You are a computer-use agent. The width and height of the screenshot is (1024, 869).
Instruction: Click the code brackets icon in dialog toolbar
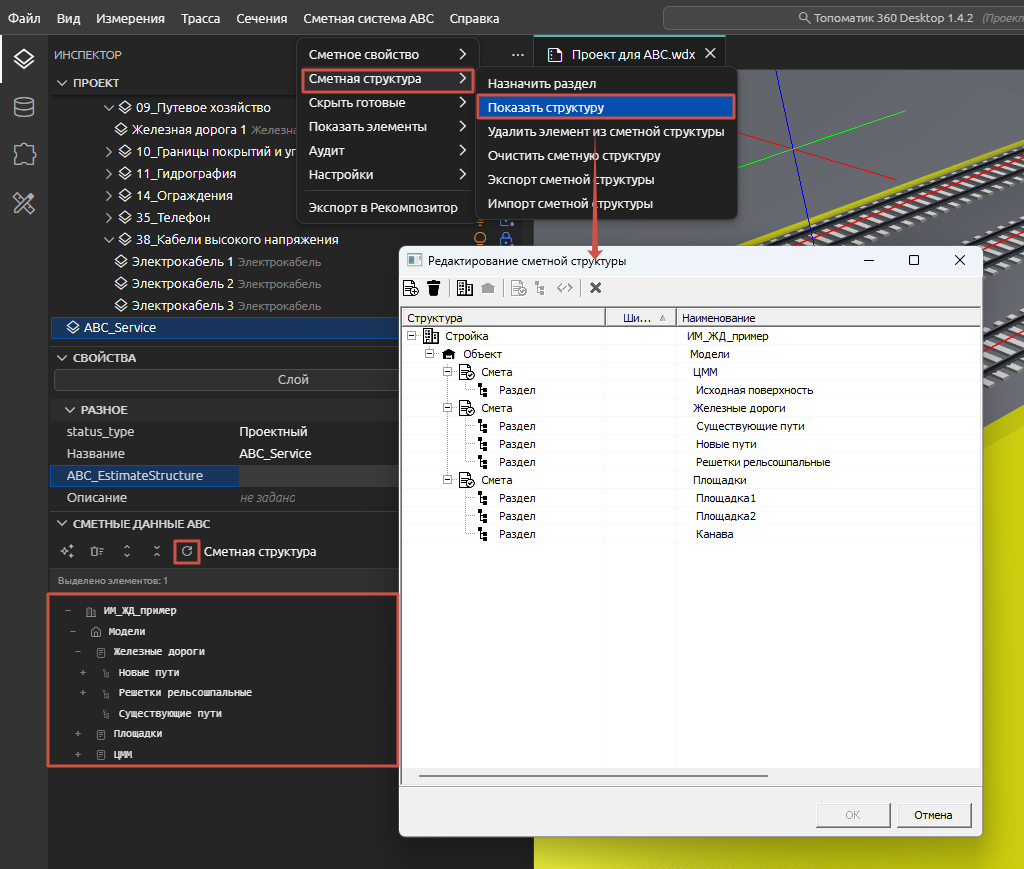565,288
